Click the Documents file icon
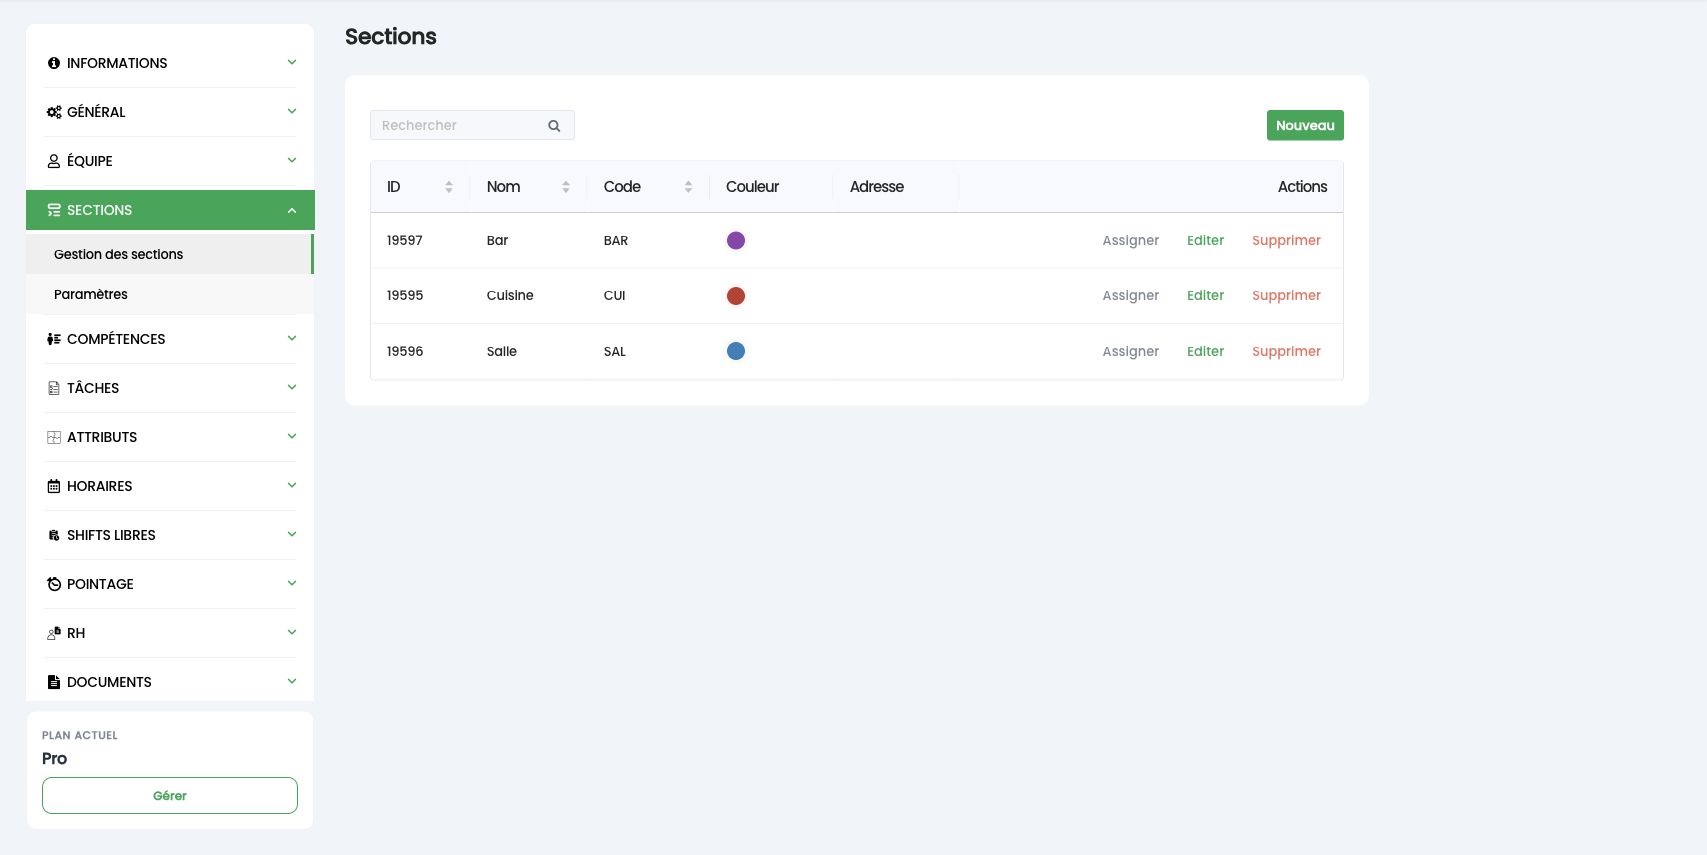This screenshot has height=855, width=1707. [x=54, y=682]
